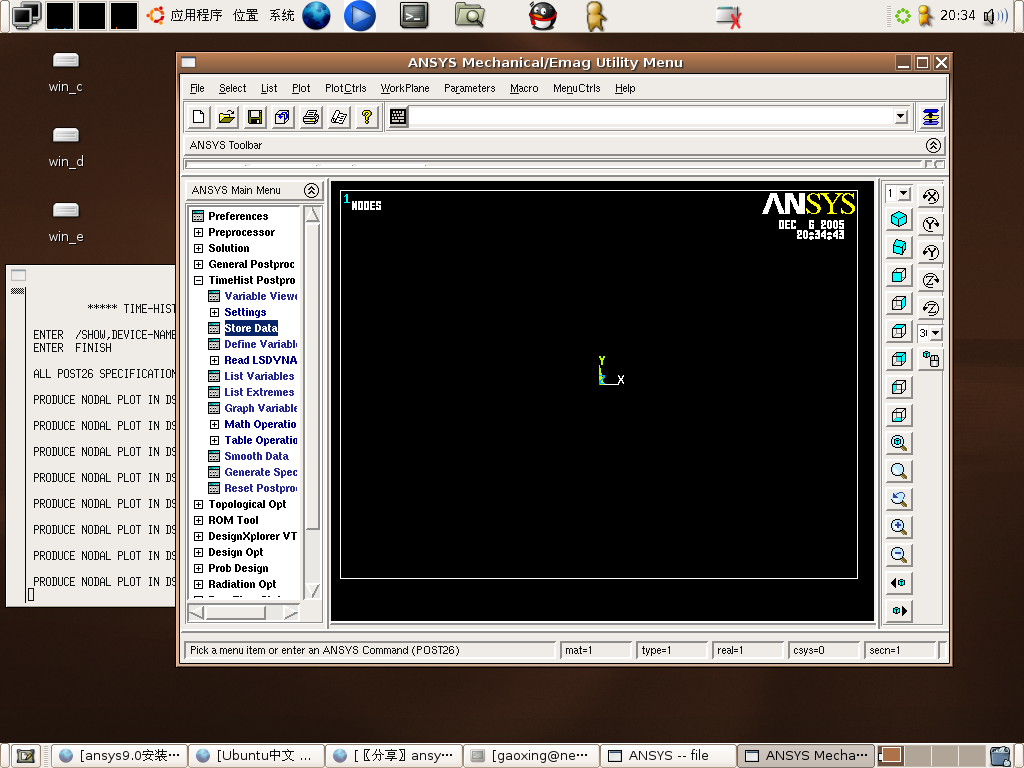The width and height of the screenshot is (1024, 768).
Task: Click the Reset Postproc item
Action: 261,488
